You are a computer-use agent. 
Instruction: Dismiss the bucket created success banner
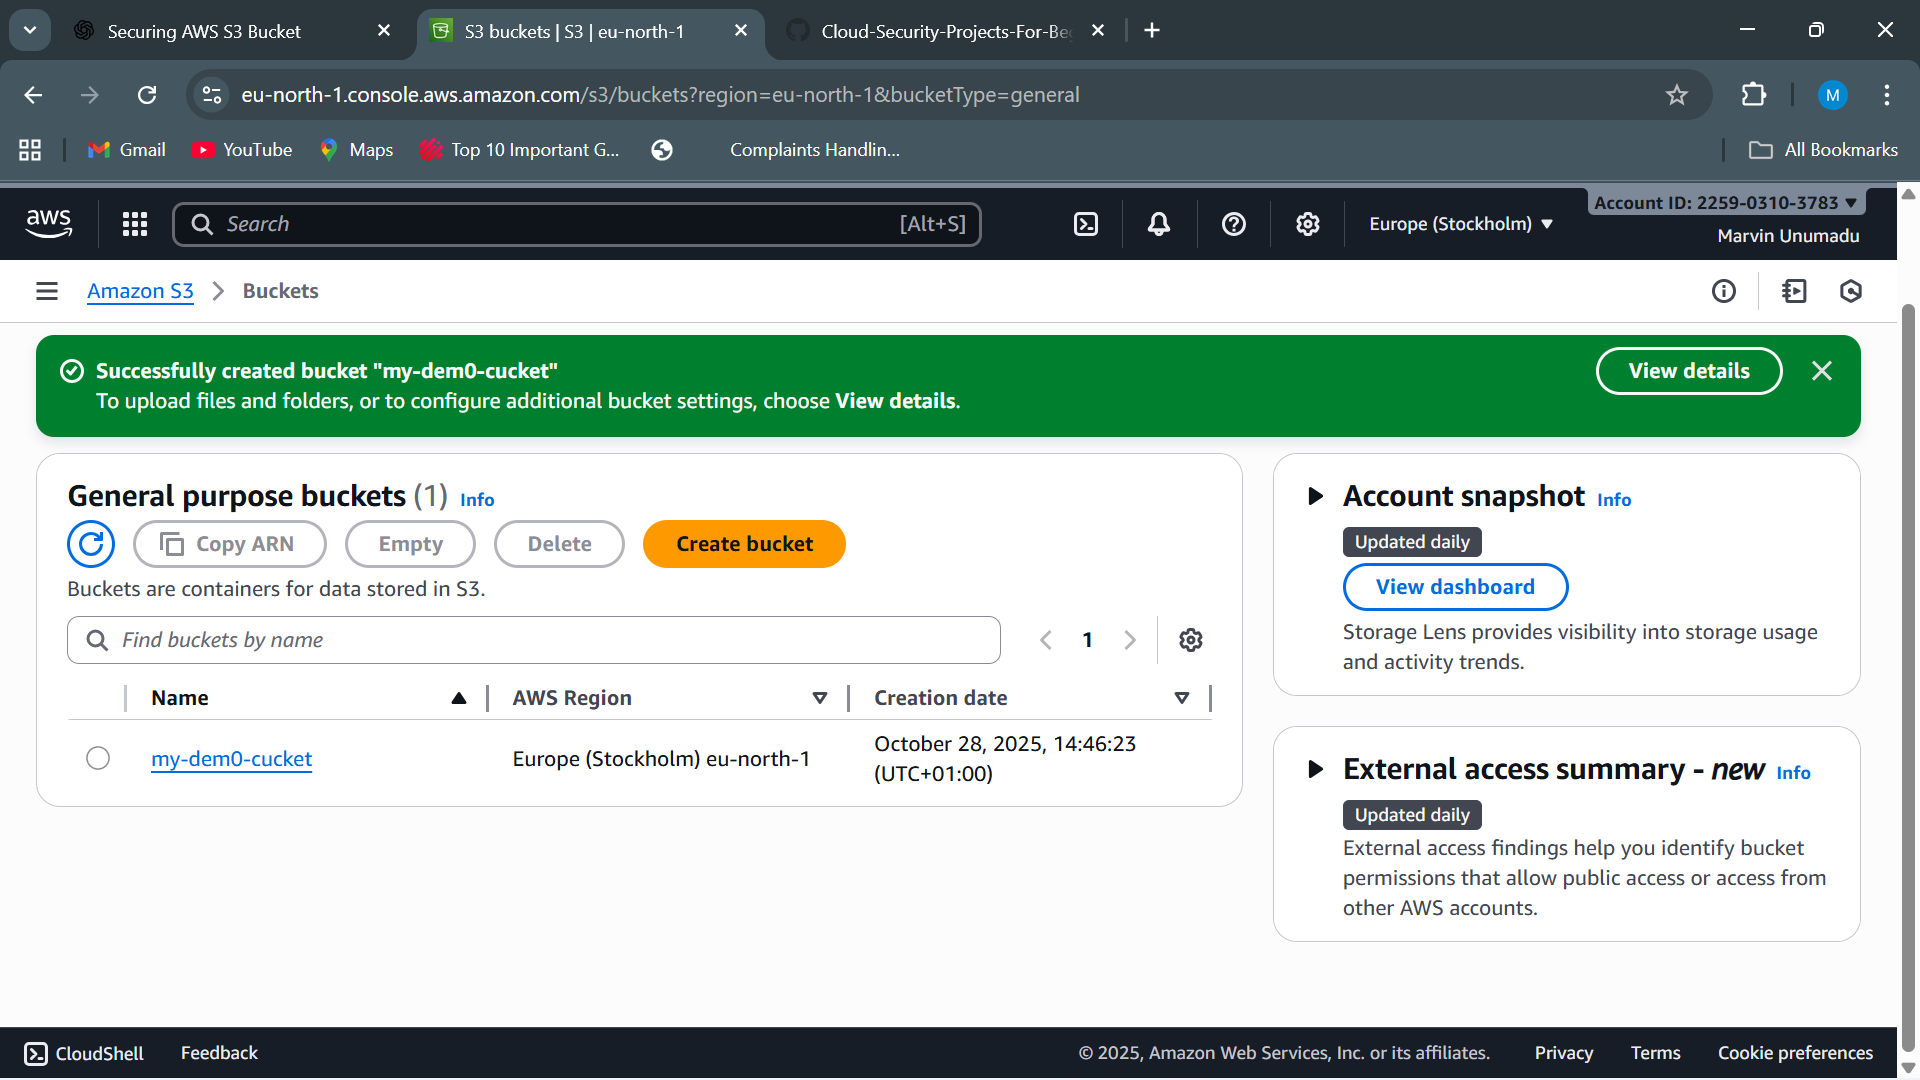(1822, 371)
